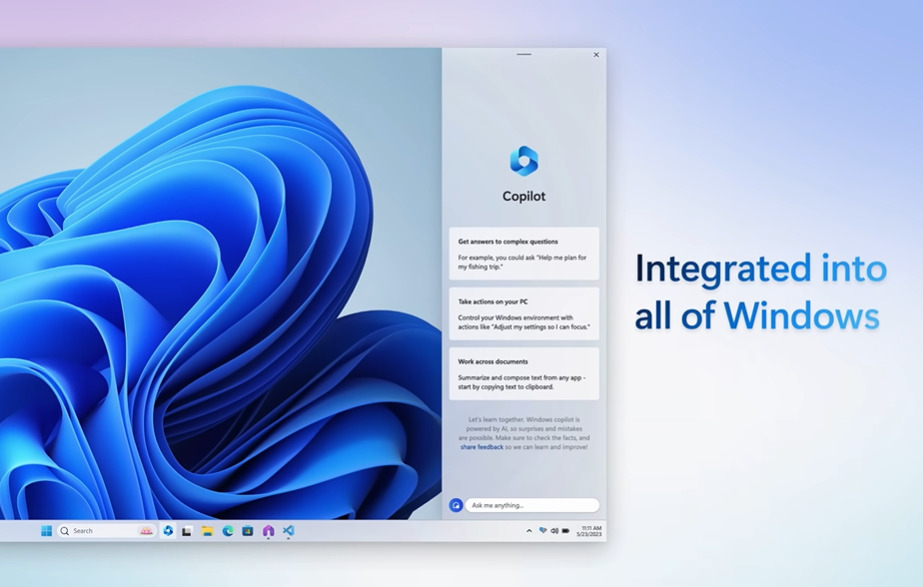This screenshot has height=587, width=923.
Task: Open the 'share feedback' link
Action: [482, 447]
